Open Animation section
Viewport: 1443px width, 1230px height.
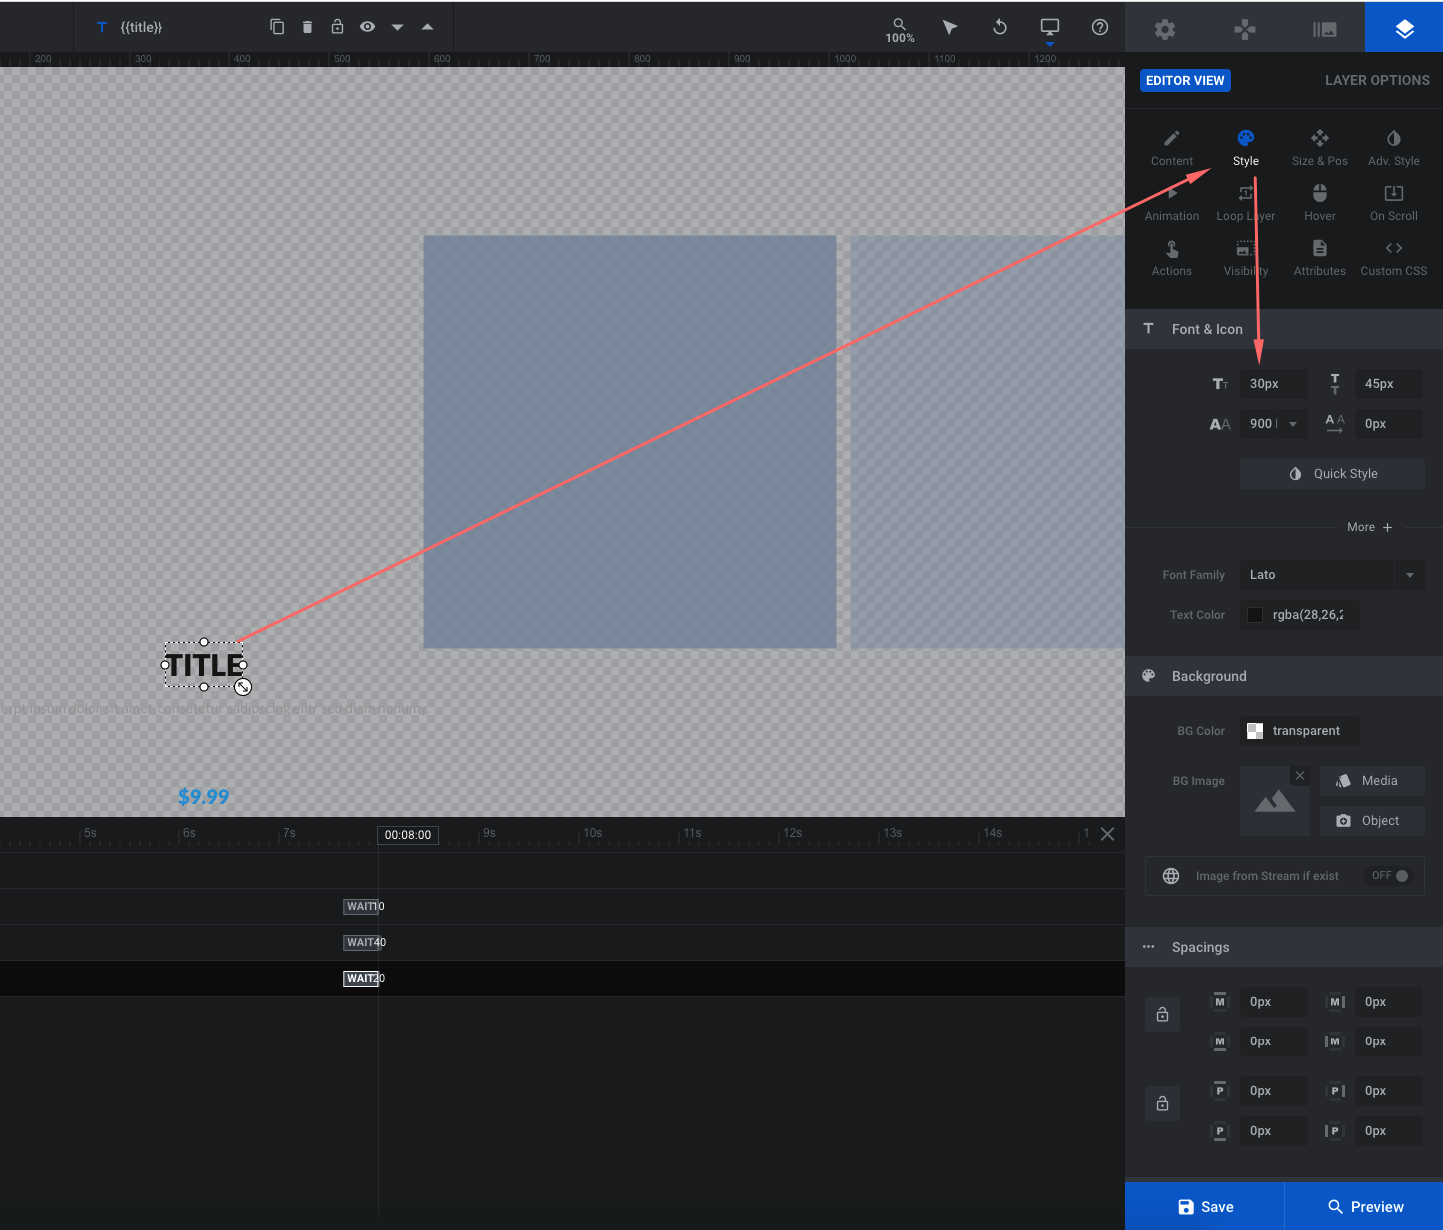coord(1172,203)
